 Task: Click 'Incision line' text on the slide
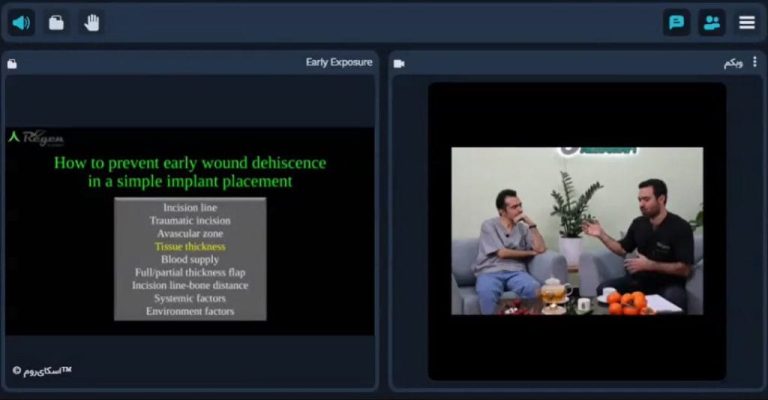190,207
